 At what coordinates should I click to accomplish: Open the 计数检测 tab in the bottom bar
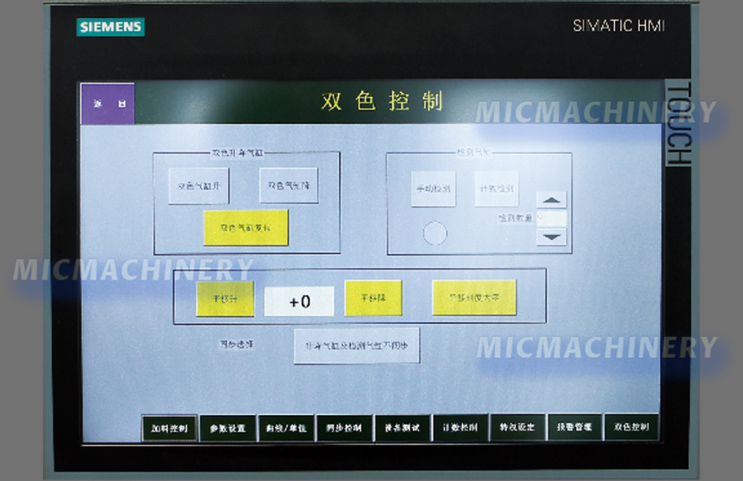[x=460, y=427]
